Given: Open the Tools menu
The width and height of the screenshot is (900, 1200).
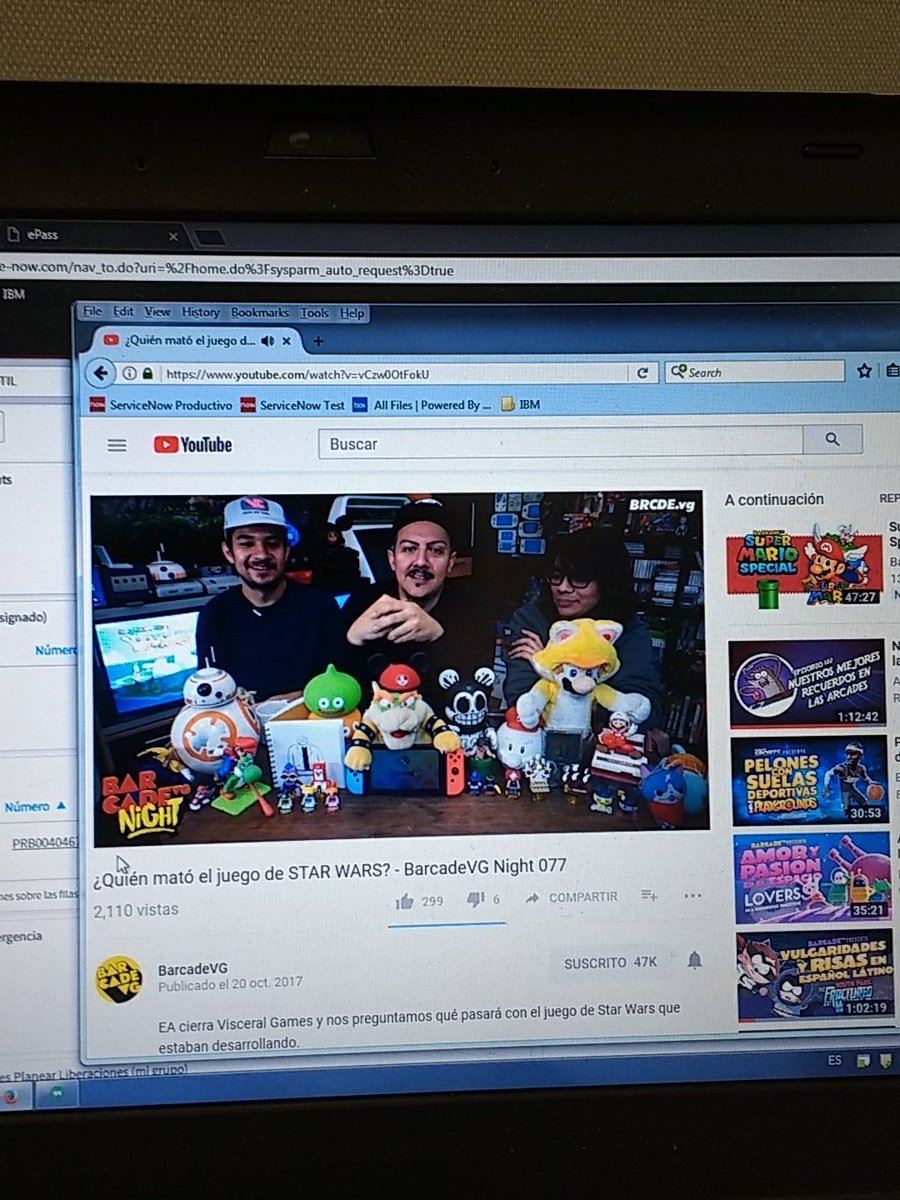Looking at the screenshot, I should [x=315, y=313].
